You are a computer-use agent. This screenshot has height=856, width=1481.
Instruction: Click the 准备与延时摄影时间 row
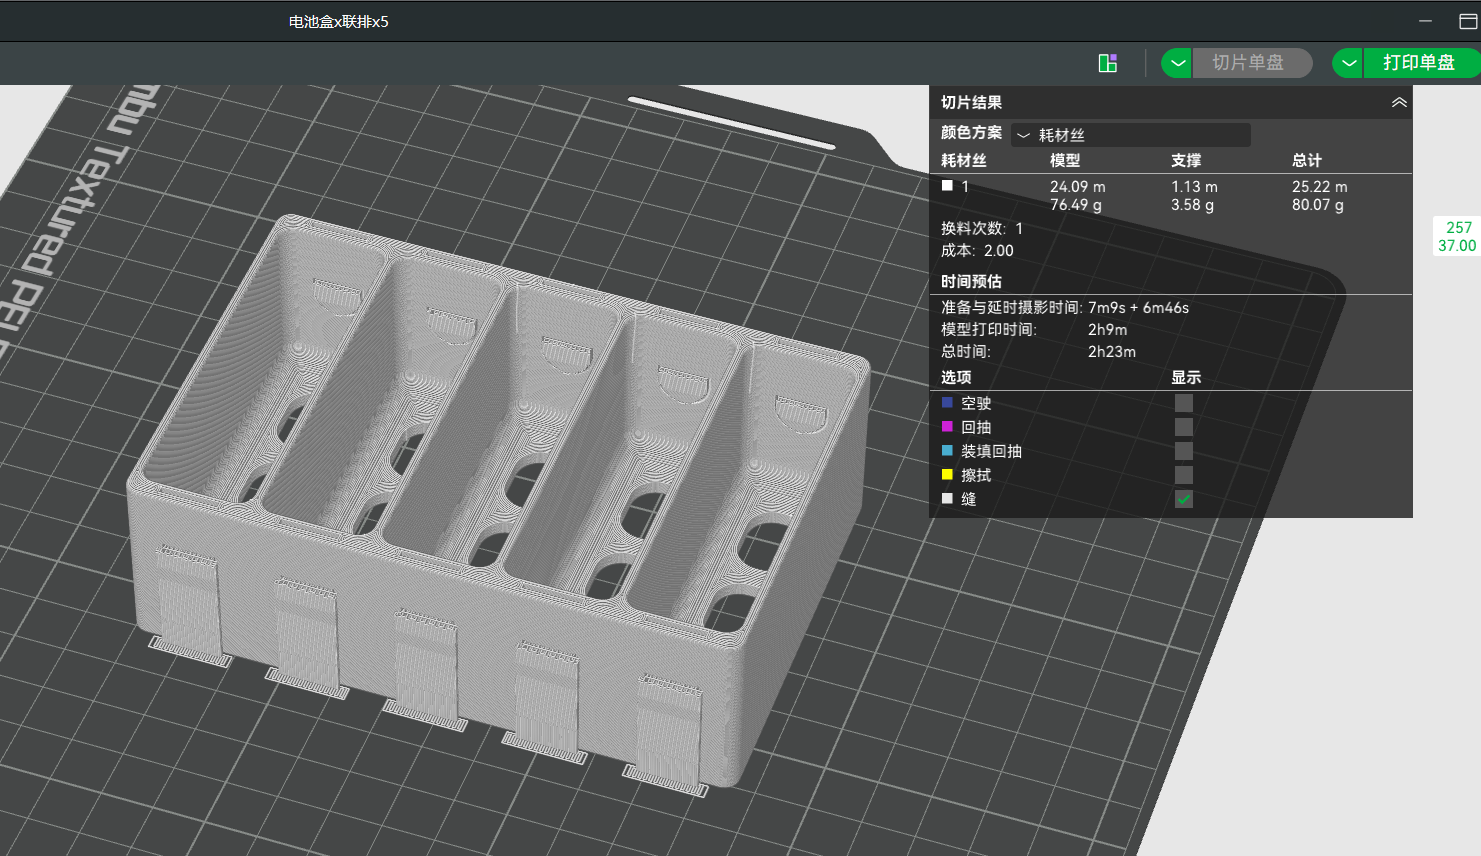click(x=1065, y=308)
